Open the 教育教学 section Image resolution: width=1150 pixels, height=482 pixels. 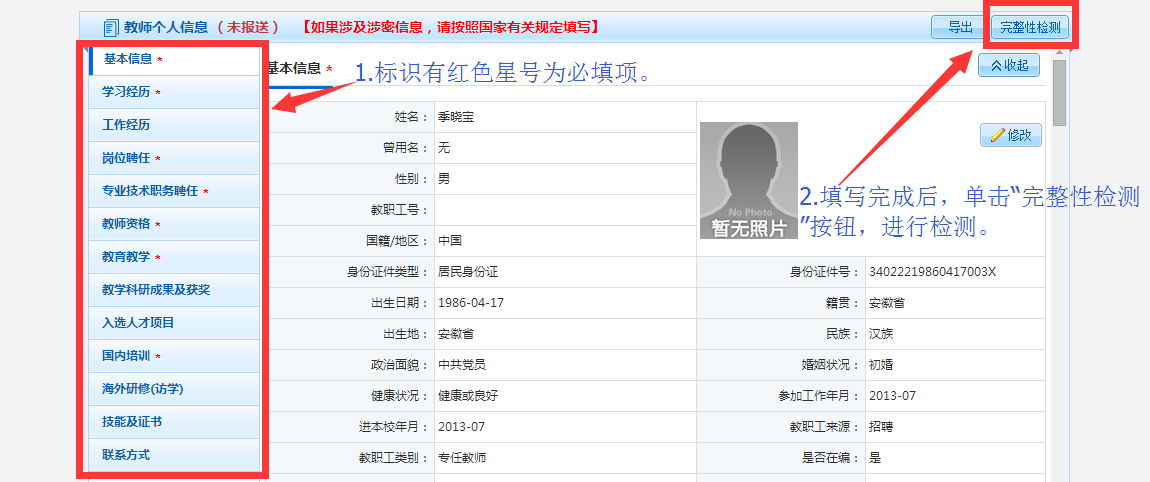point(126,257)
